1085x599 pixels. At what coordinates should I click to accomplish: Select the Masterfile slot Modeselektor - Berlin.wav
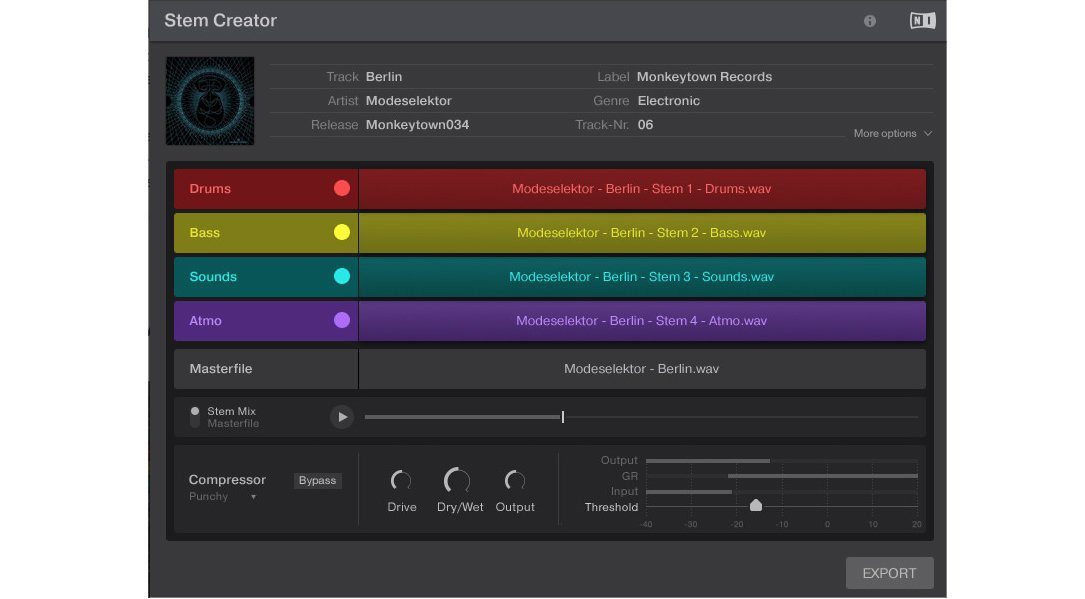pyautogui.click(x=641, y=369)
